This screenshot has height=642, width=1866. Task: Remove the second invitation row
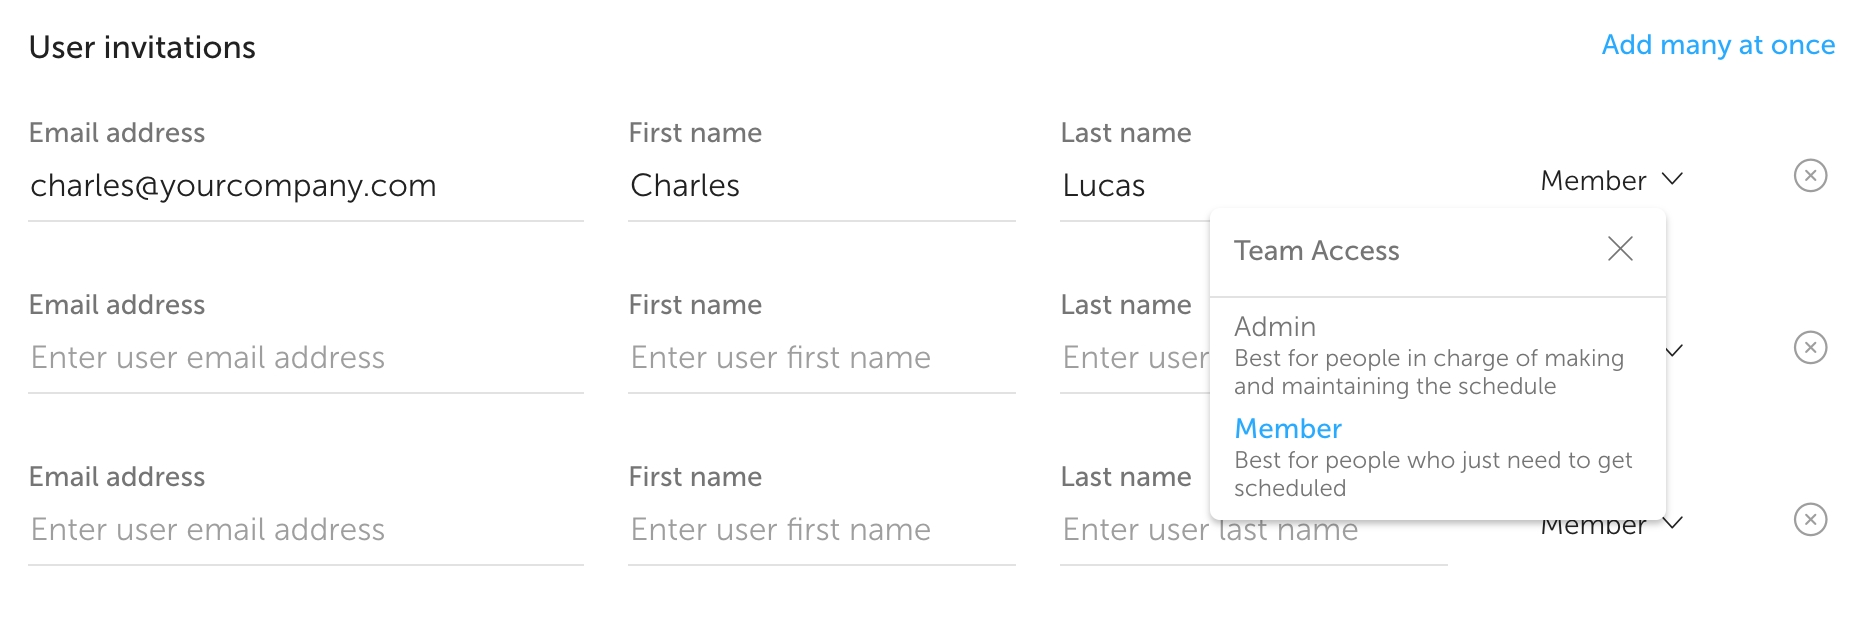1810,348
